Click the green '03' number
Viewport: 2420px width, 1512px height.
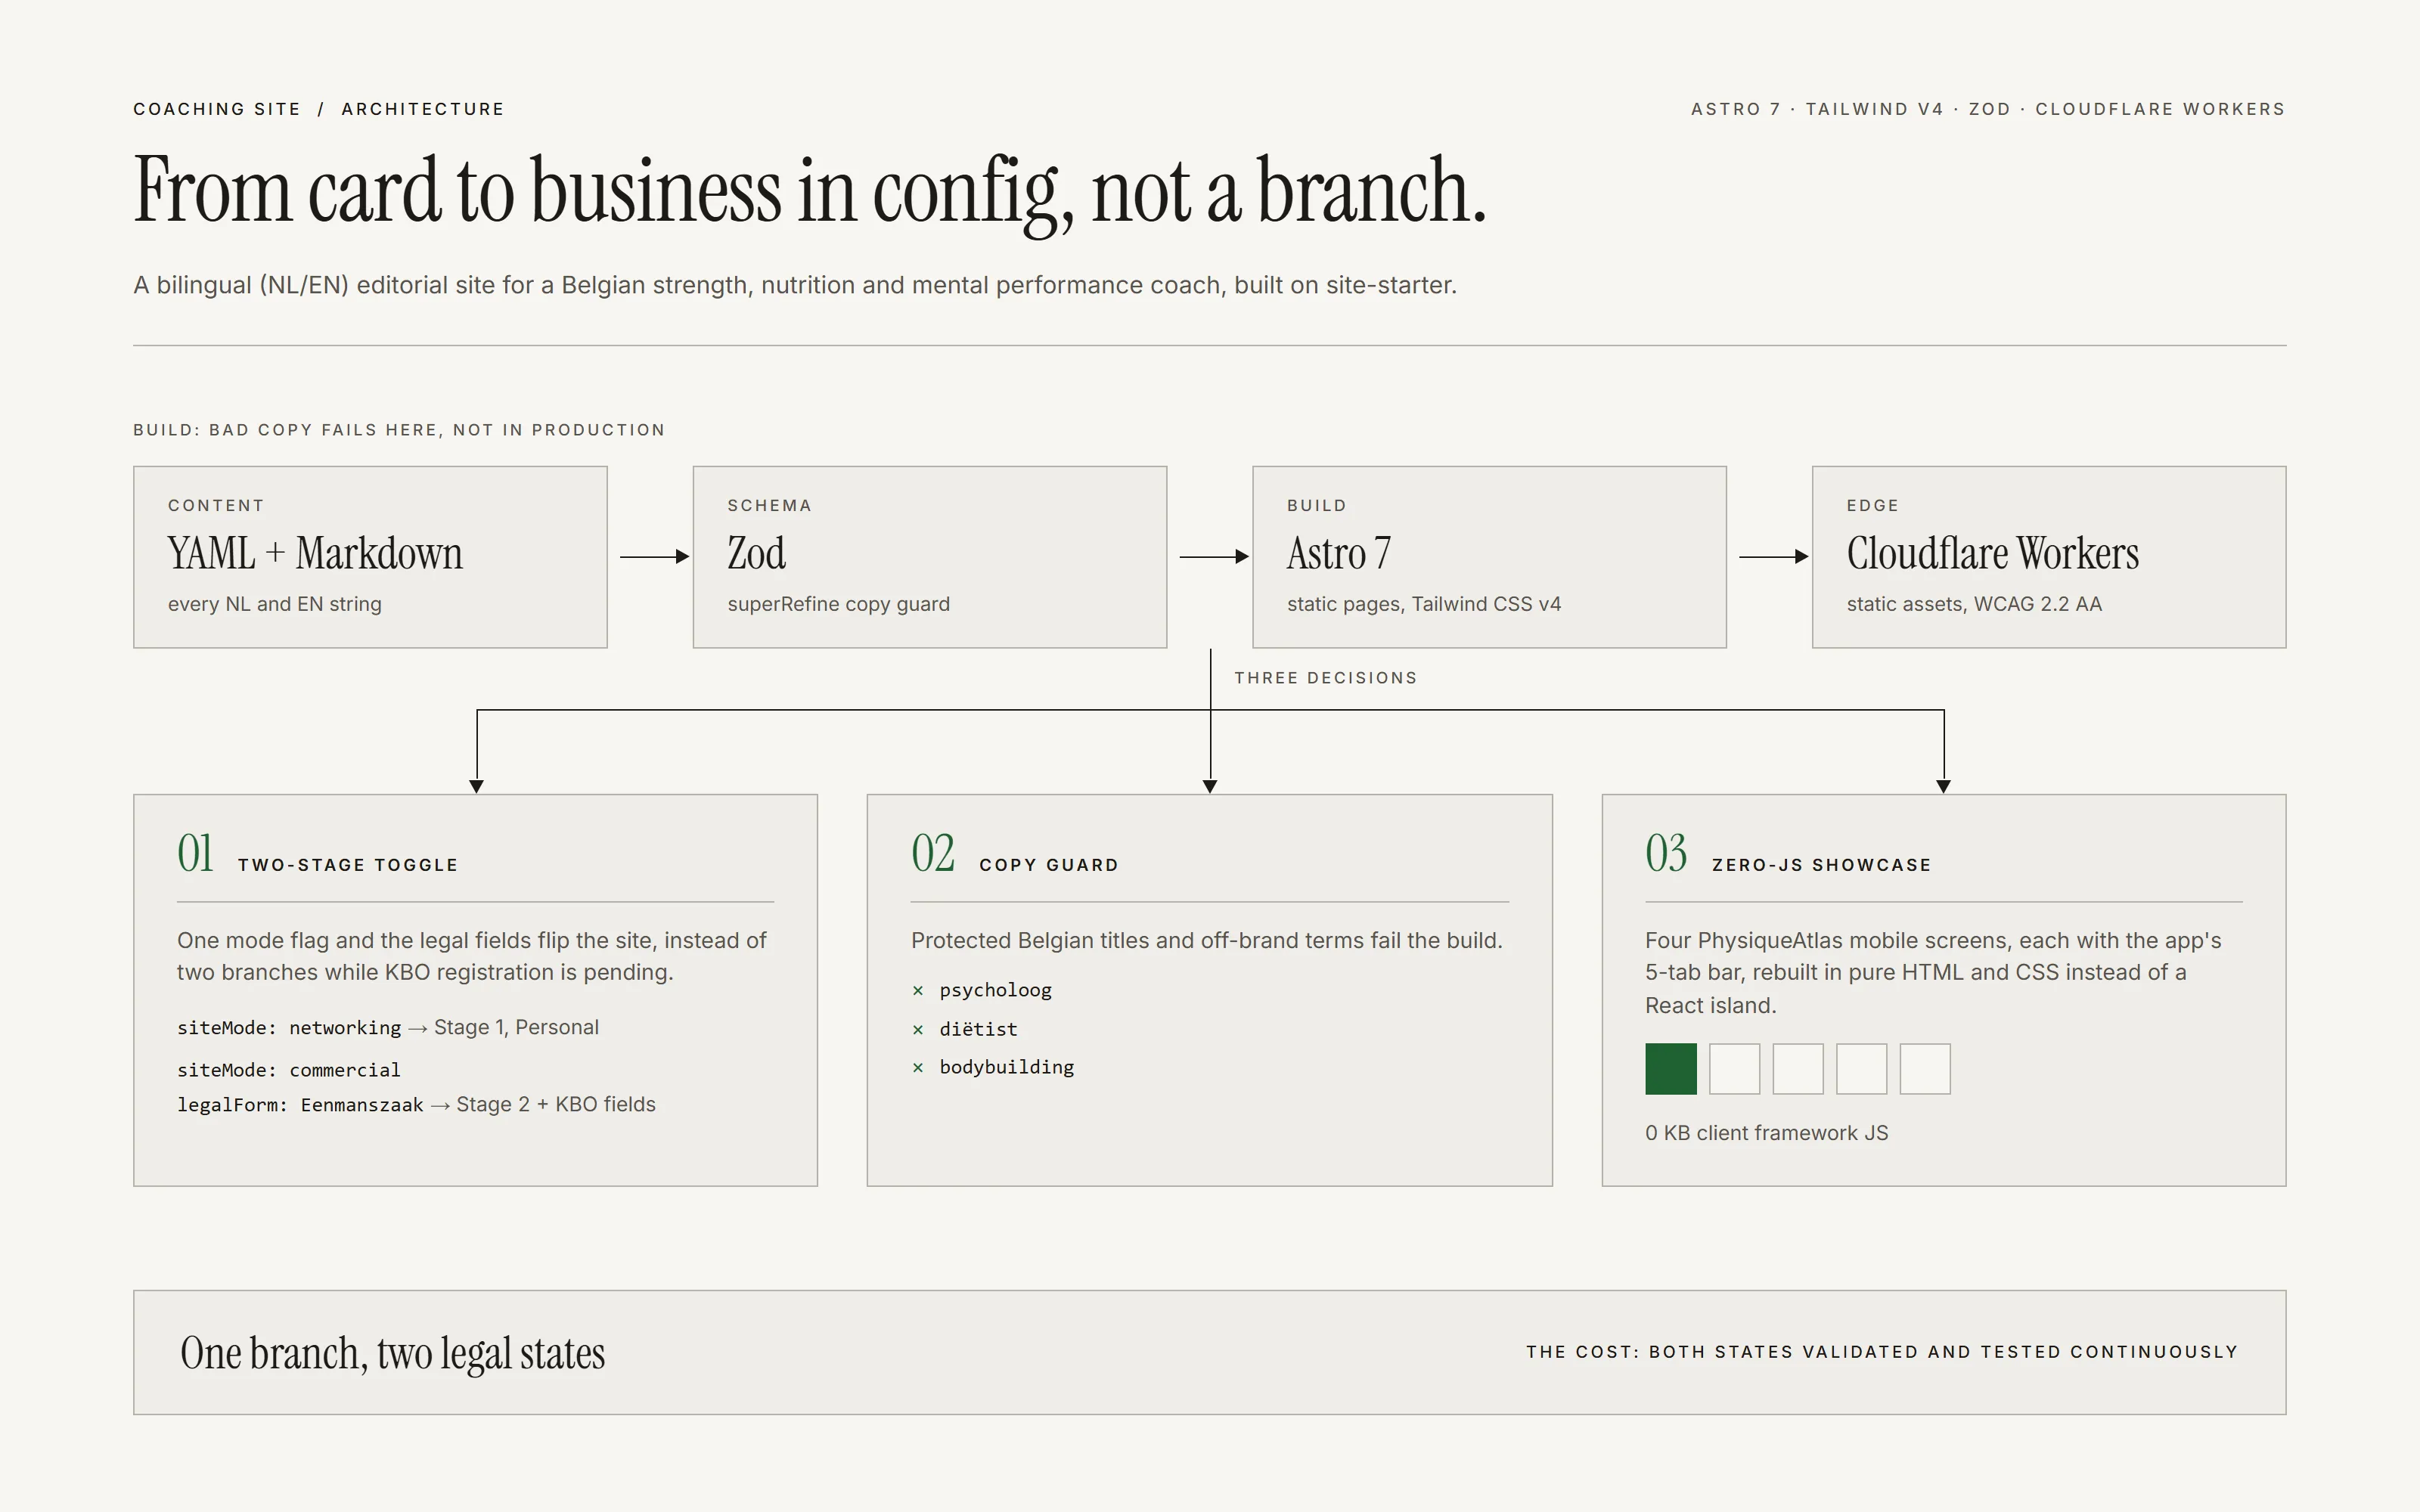click(1666, 854)
